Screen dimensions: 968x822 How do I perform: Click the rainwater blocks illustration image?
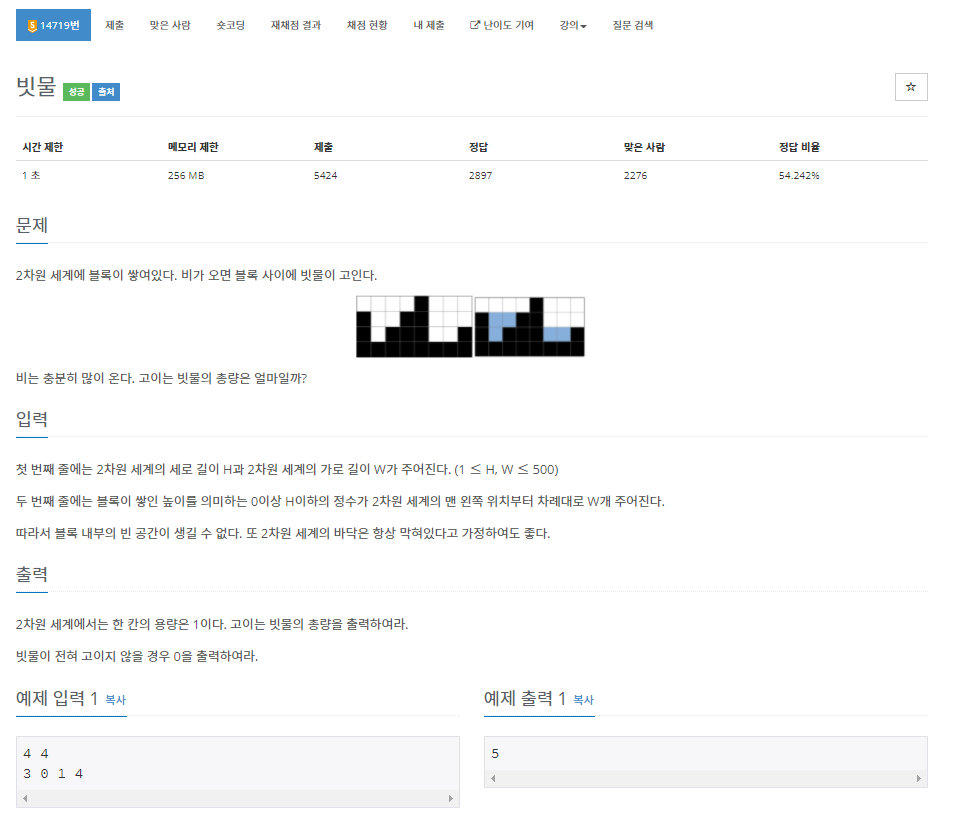click(470, 326)
